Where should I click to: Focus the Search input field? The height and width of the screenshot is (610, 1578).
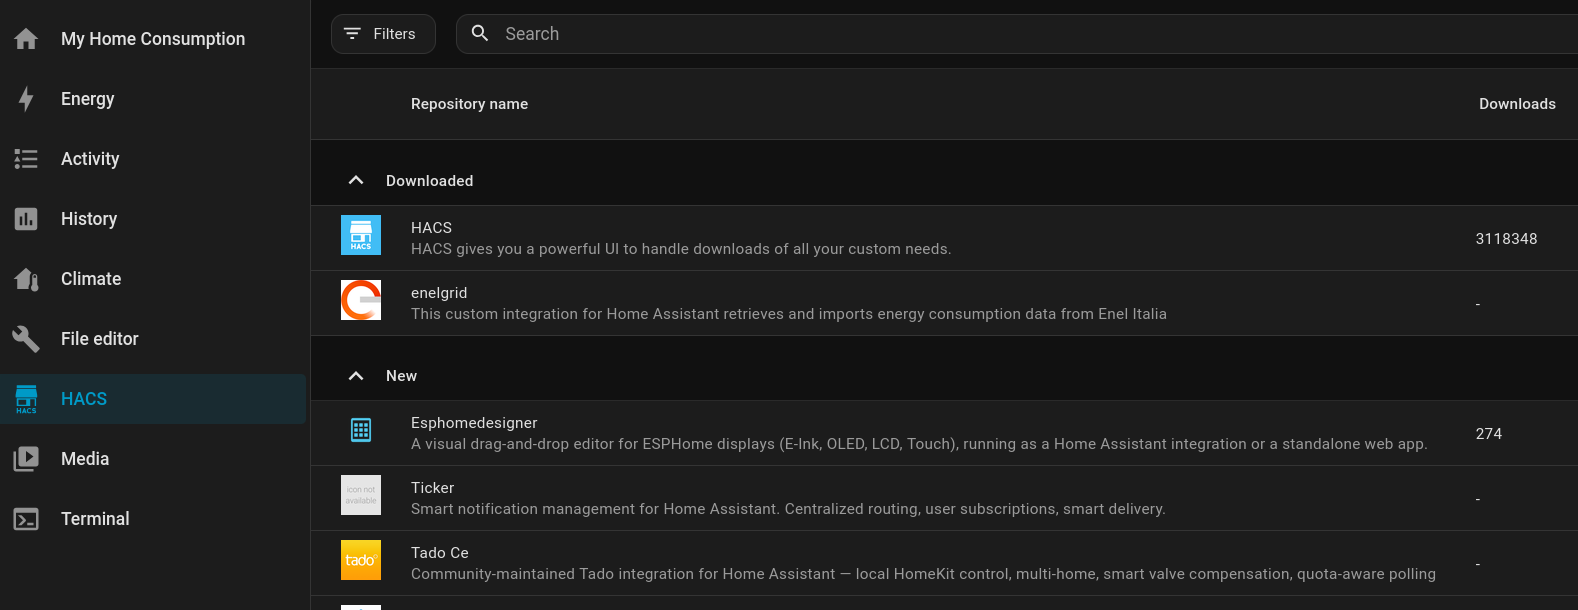(x=1017, y=34)
